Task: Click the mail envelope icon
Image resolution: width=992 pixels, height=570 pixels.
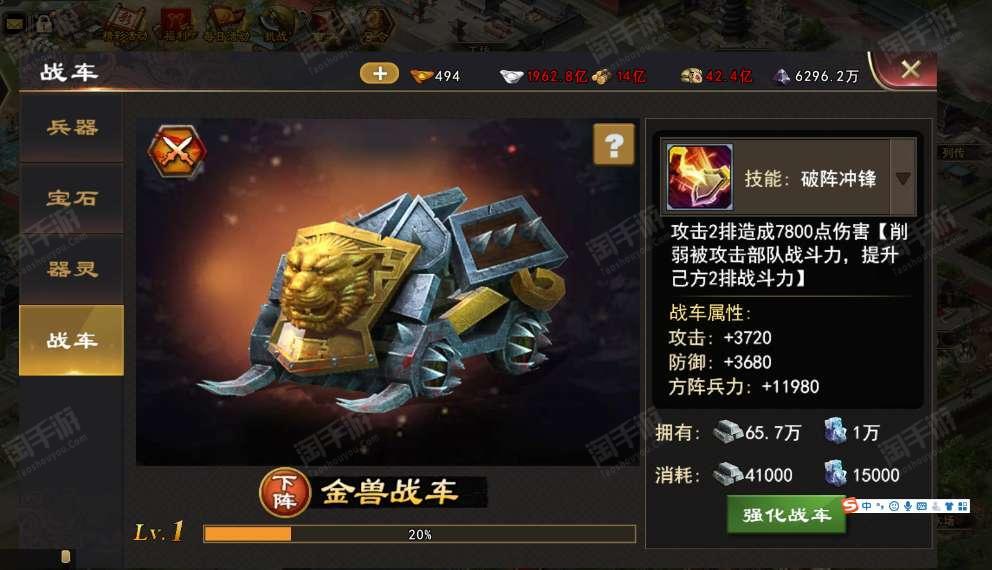Action: (x=14, y=24)
